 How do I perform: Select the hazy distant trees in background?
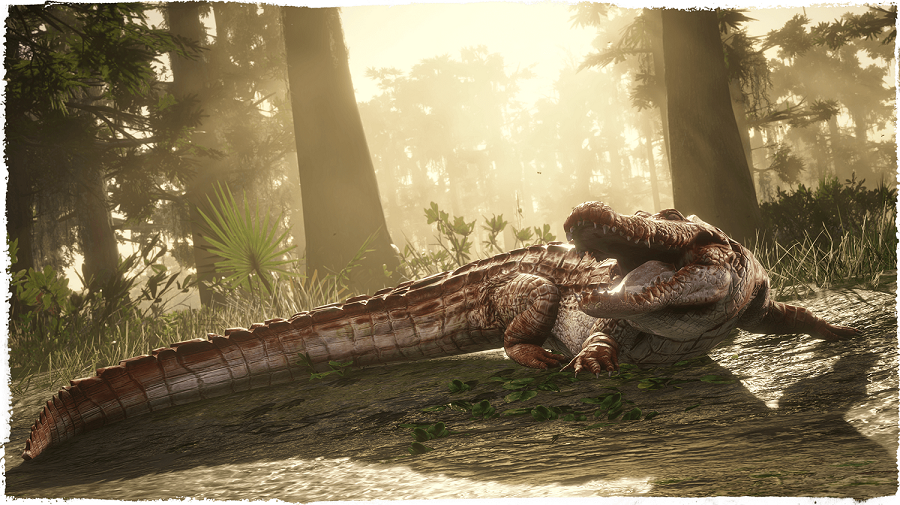[459, 143]
